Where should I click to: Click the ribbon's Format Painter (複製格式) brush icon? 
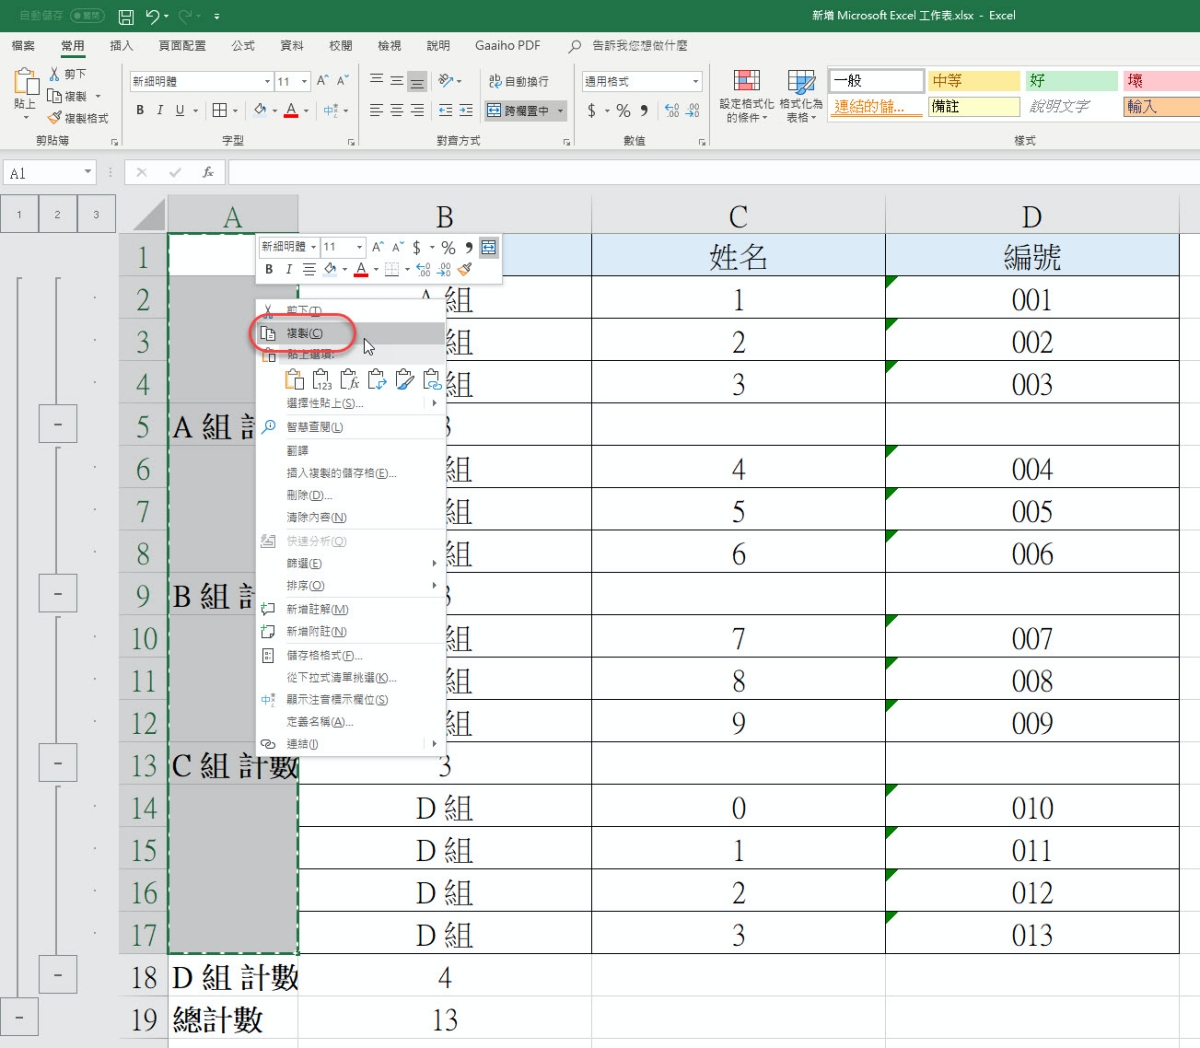click(55, 118)
